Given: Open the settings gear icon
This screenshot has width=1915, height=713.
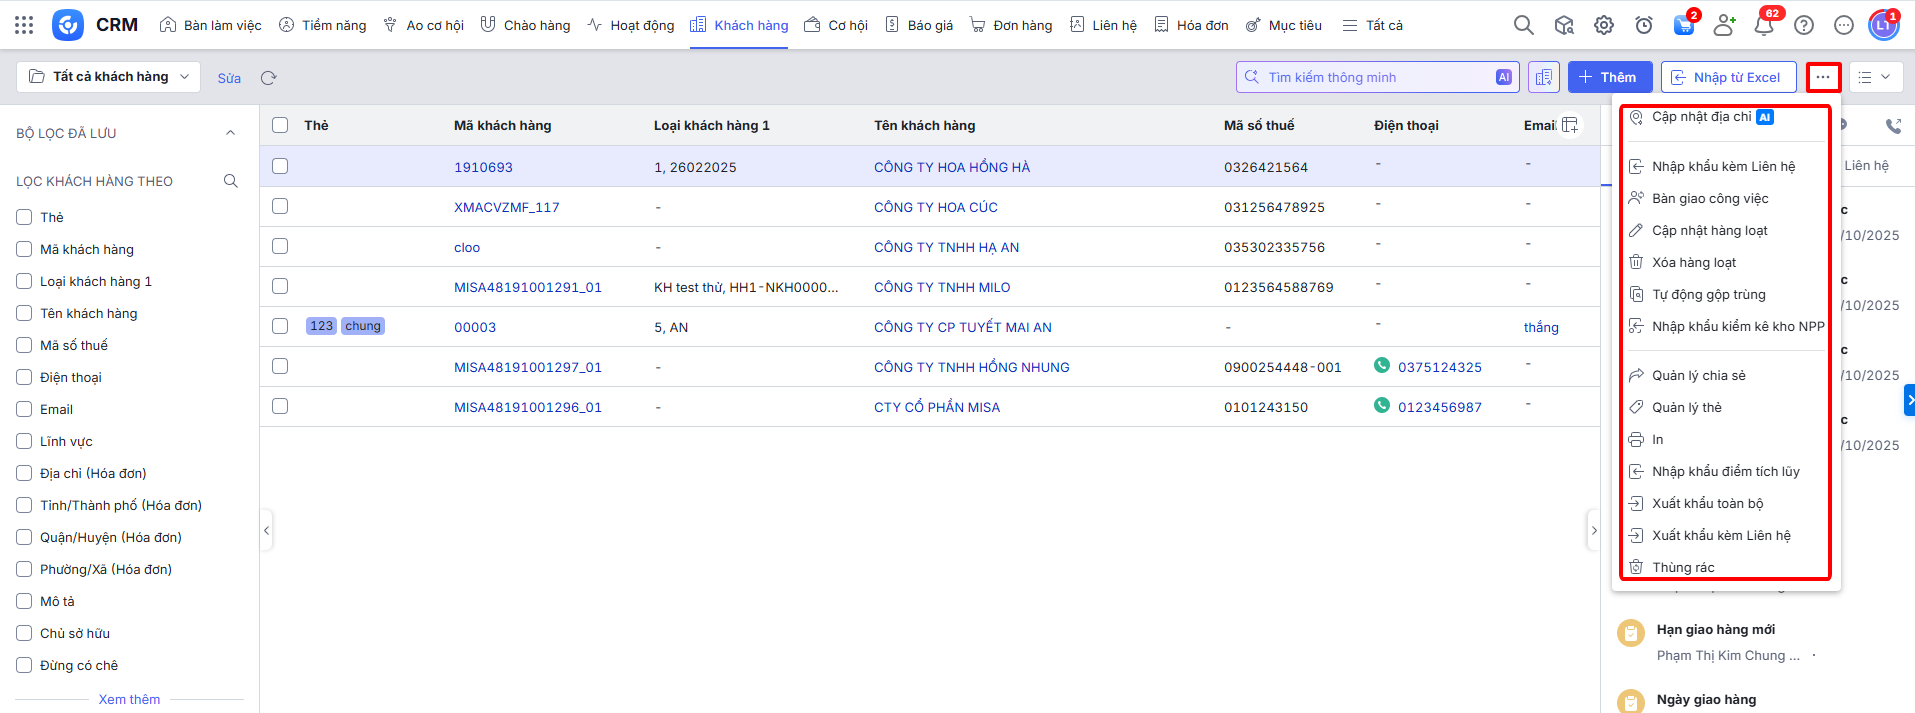Looking at the screenshot, I should point(1604,25).
